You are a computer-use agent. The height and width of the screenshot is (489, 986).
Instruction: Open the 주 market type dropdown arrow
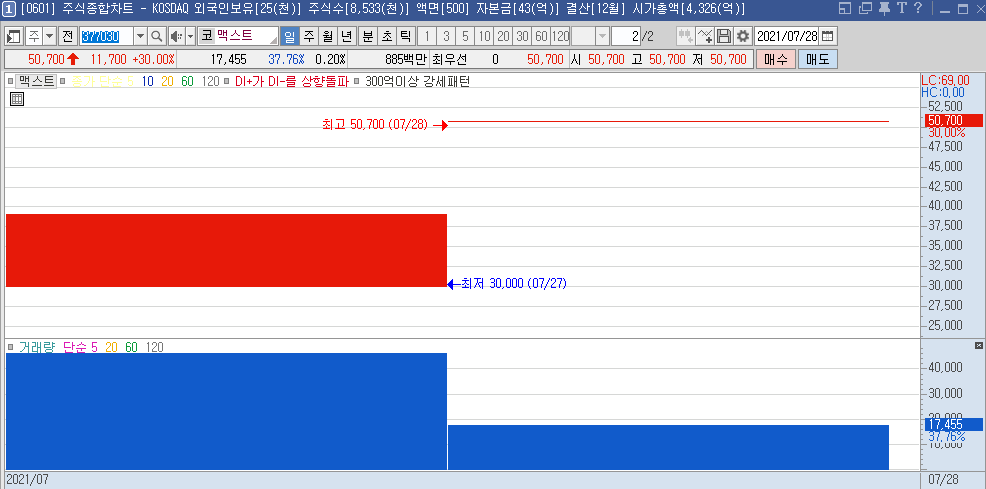click(49, 36)
